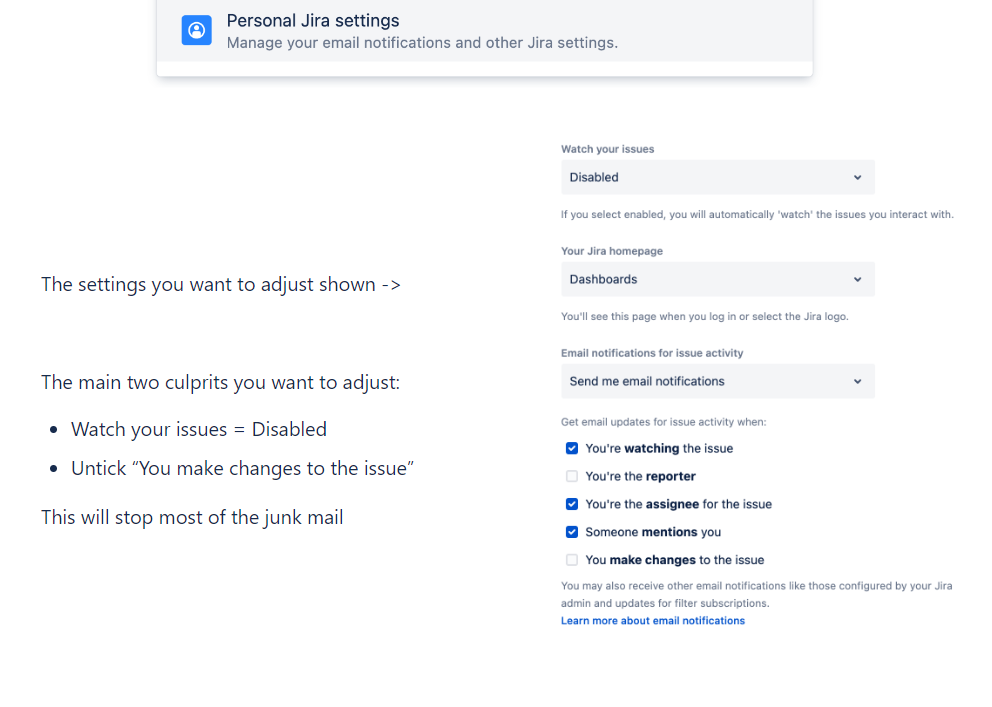This screenshot has height=707, width=992.
Task: Open the Learn more about email notifications link
Action: pos(652,620)
